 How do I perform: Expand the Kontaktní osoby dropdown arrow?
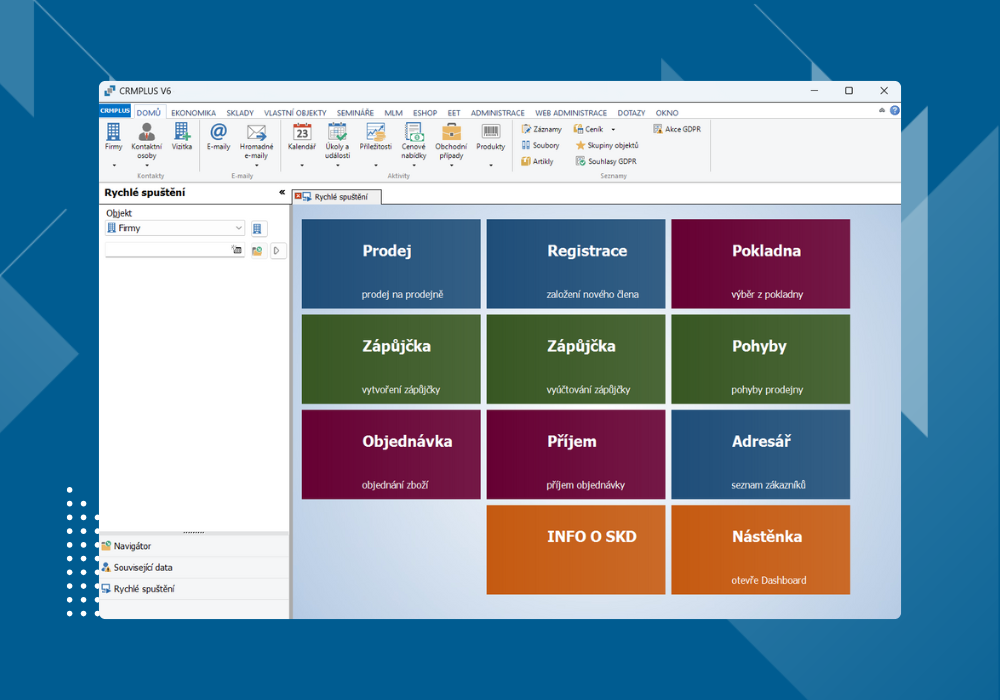pyautogui.click(x=147, y=166)
